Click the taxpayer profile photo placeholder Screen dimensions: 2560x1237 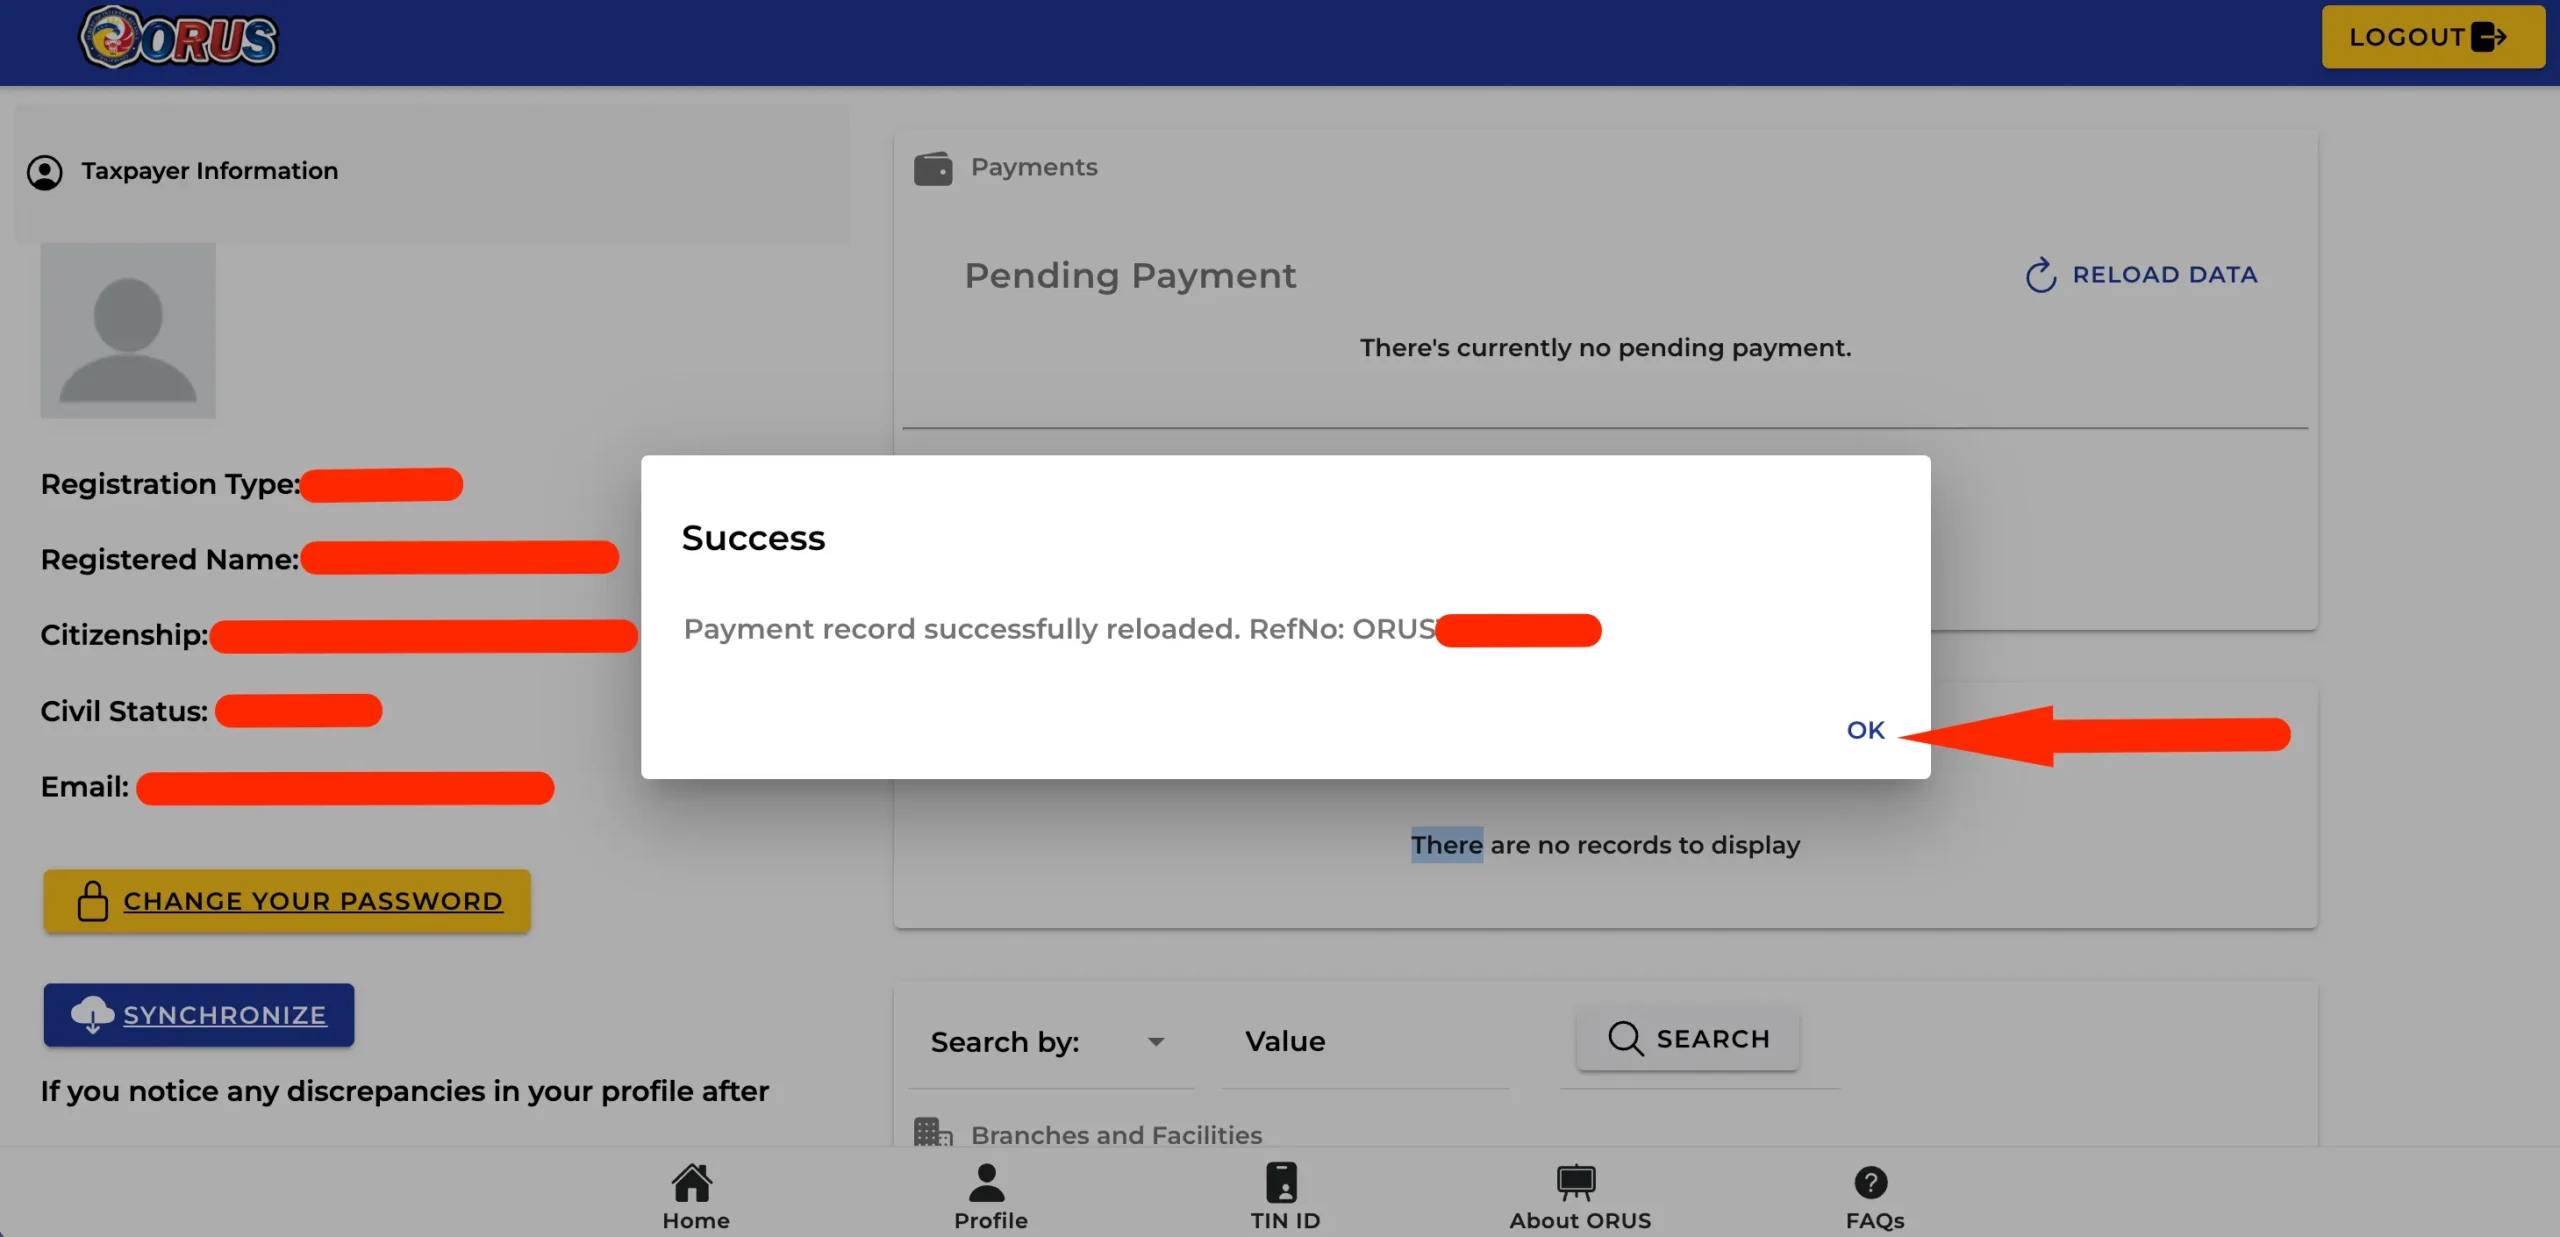click(128, 330)
